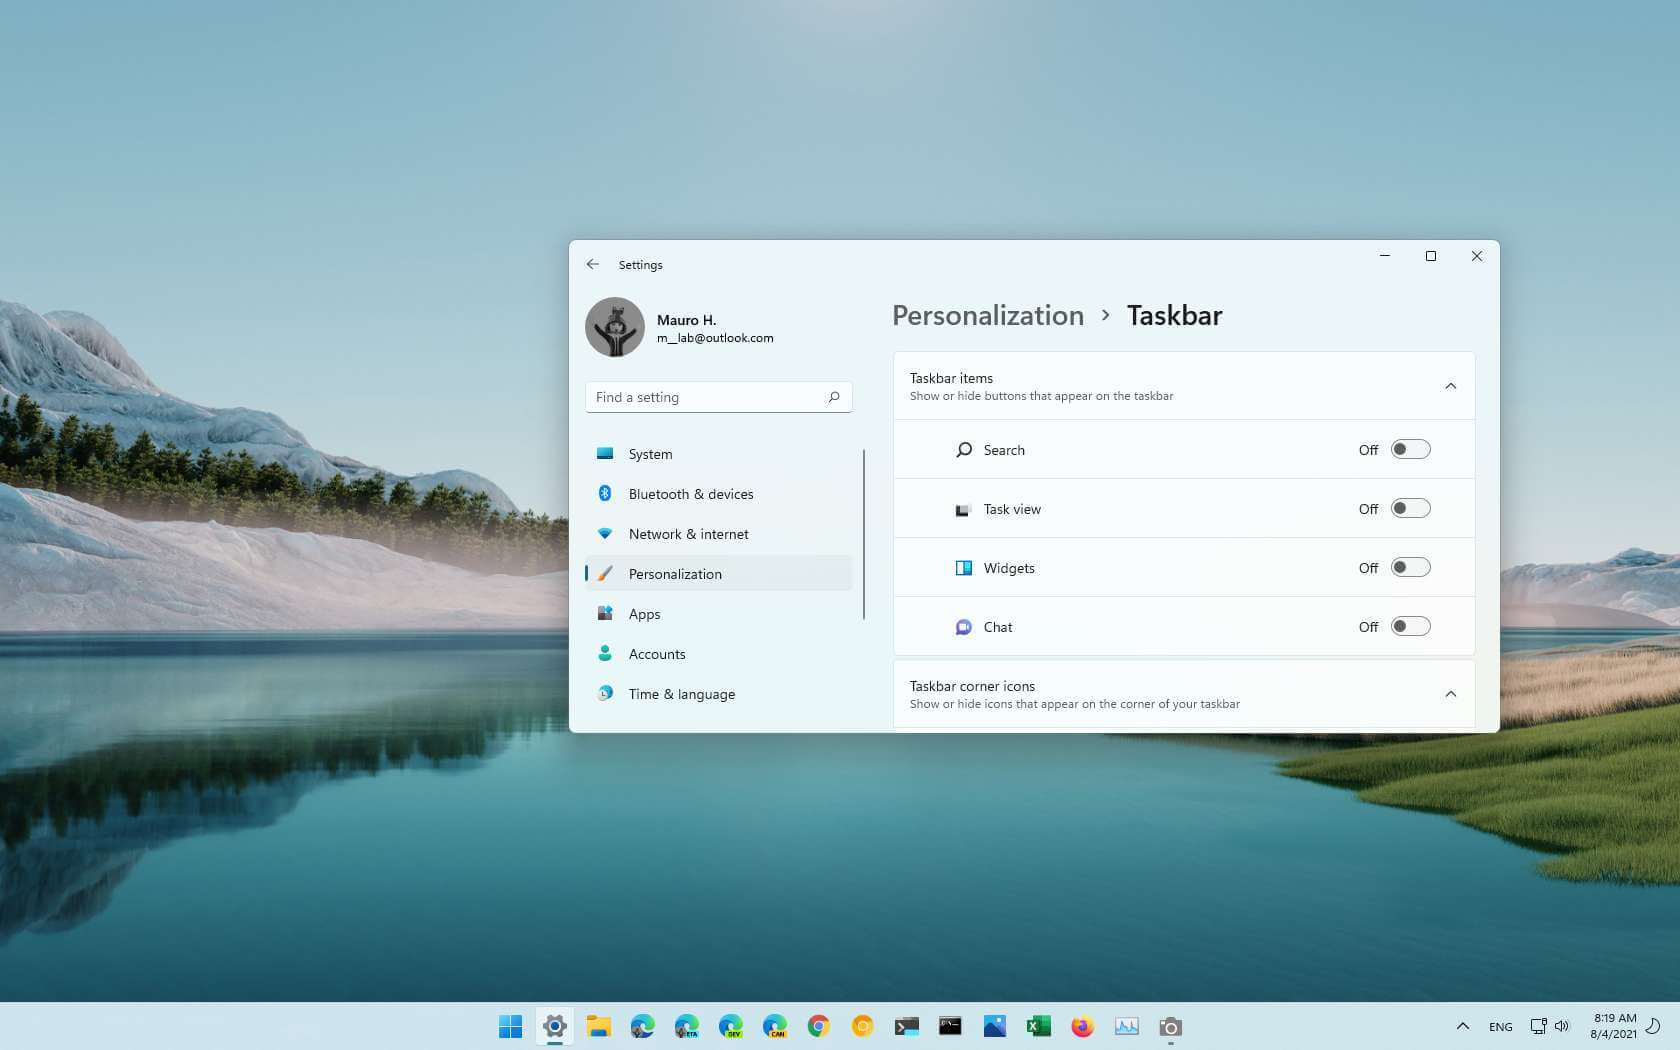Launch Excel from the taskbar
Image resolution: width=1680 pixels, height=1050 pixels.
pyautogui.click(x=1038, y=1026)
